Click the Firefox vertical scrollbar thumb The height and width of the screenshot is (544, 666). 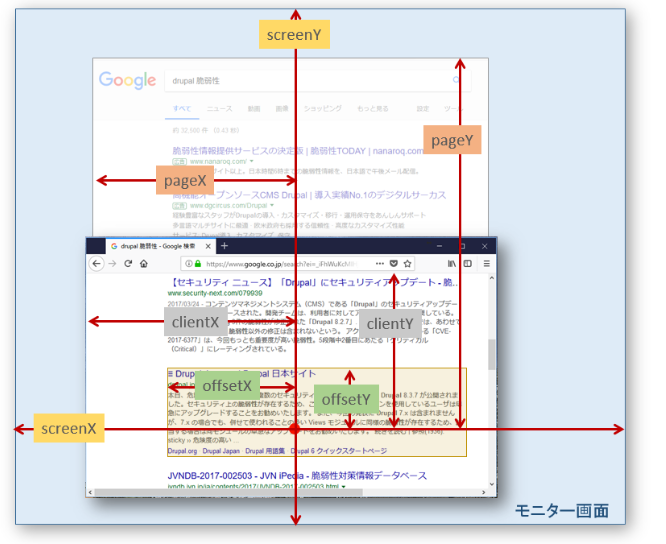coord(491,354)
